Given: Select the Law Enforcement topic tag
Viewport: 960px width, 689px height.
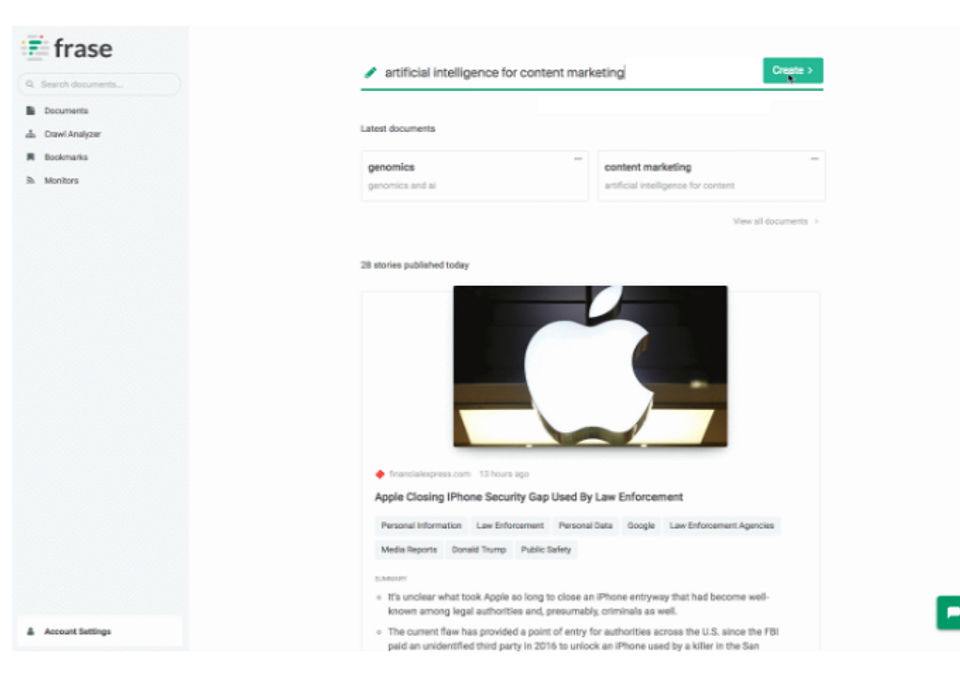Looking at the screenshot, I should [x=510, y=526].
